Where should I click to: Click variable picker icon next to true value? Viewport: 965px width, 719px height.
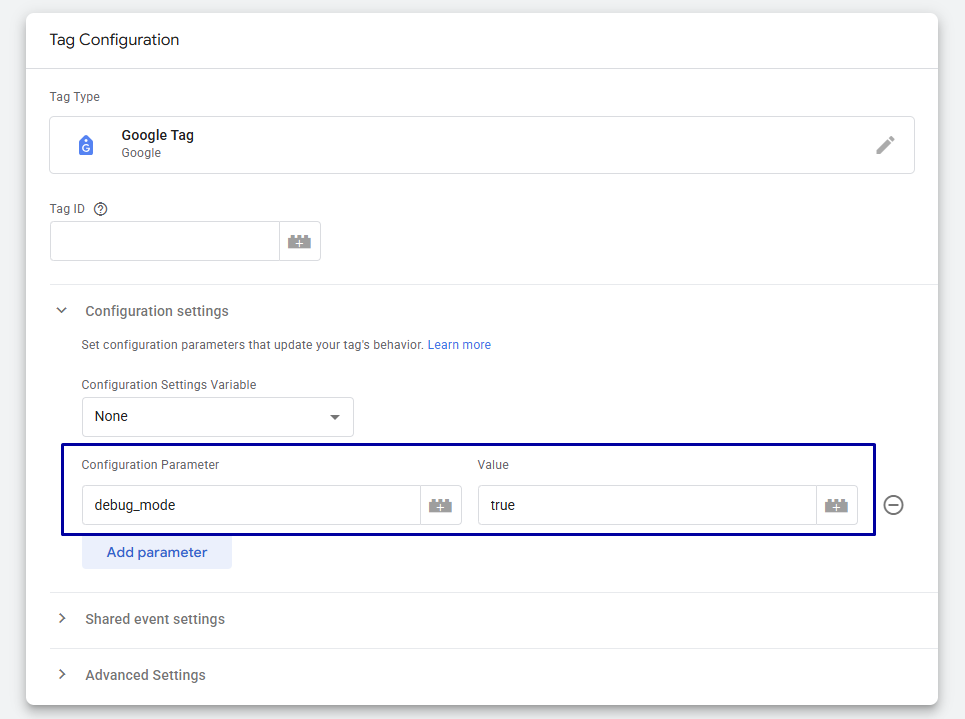[836, 505]
